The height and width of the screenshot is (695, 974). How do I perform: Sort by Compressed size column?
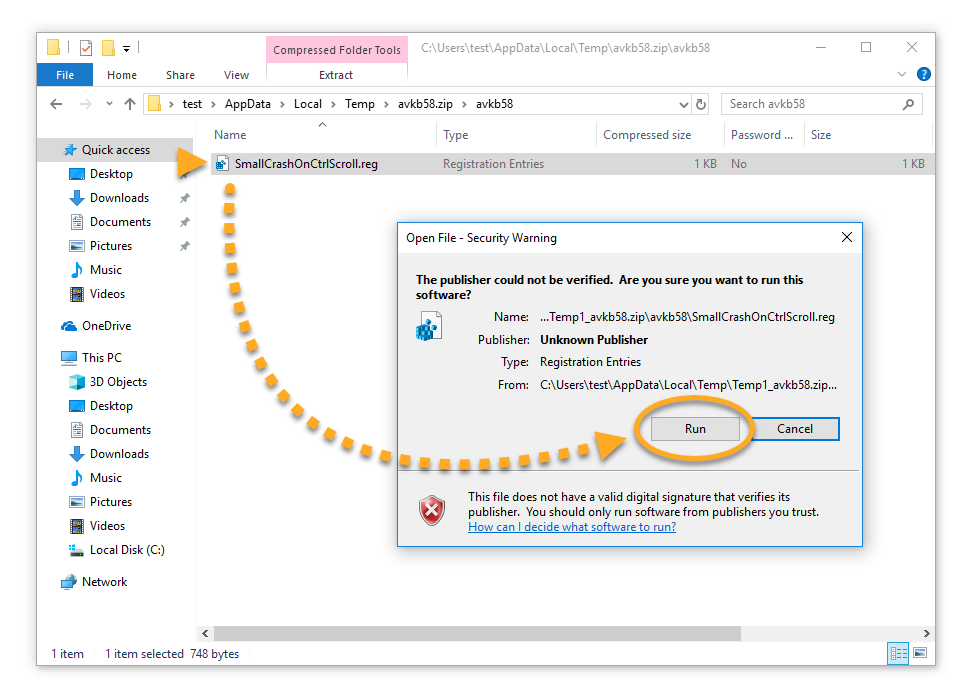coord(660,135)
